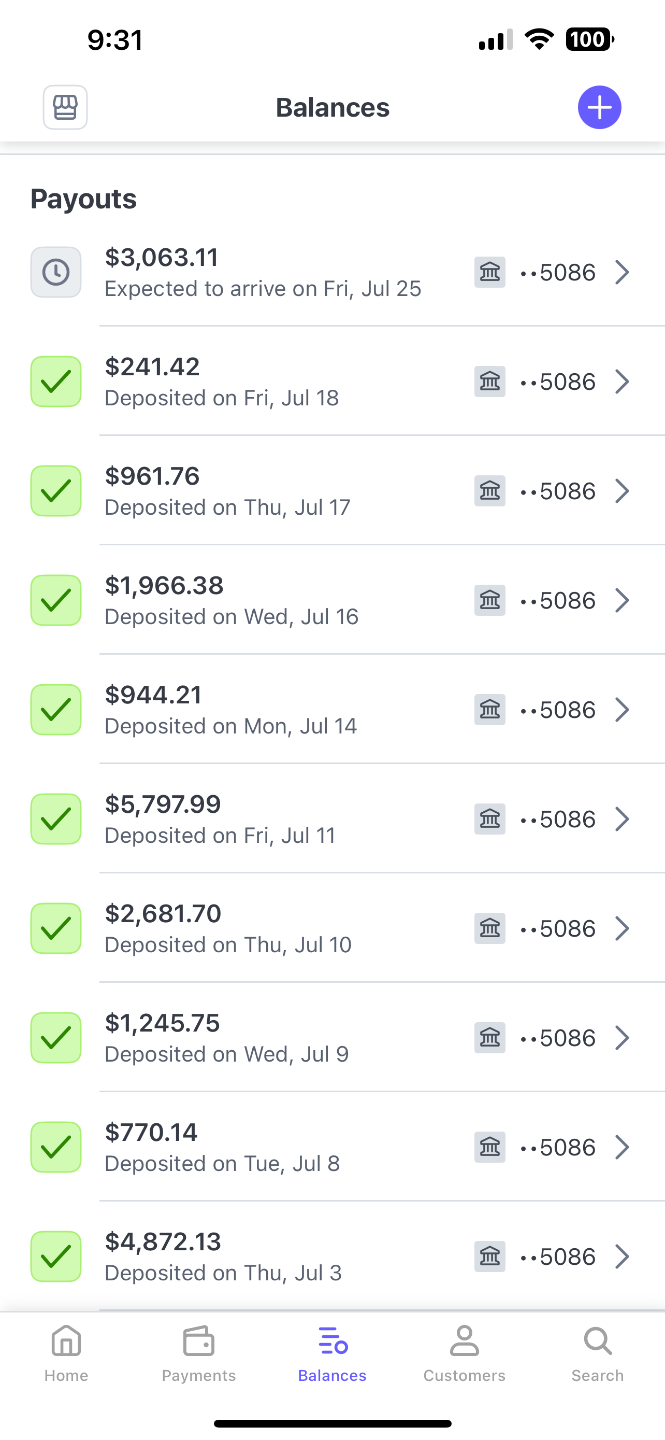Tap the purple plus create button
665x1440 pixels.
pyautogui.click(x=599, y=107)
